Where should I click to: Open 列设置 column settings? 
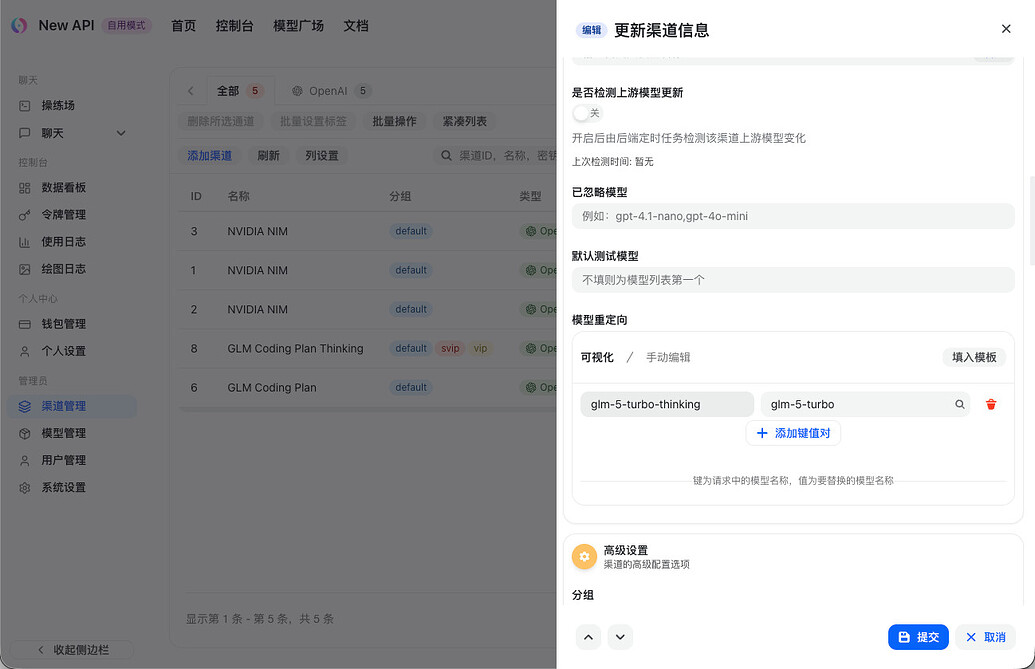pyautogui.click(x=321, y=156)
